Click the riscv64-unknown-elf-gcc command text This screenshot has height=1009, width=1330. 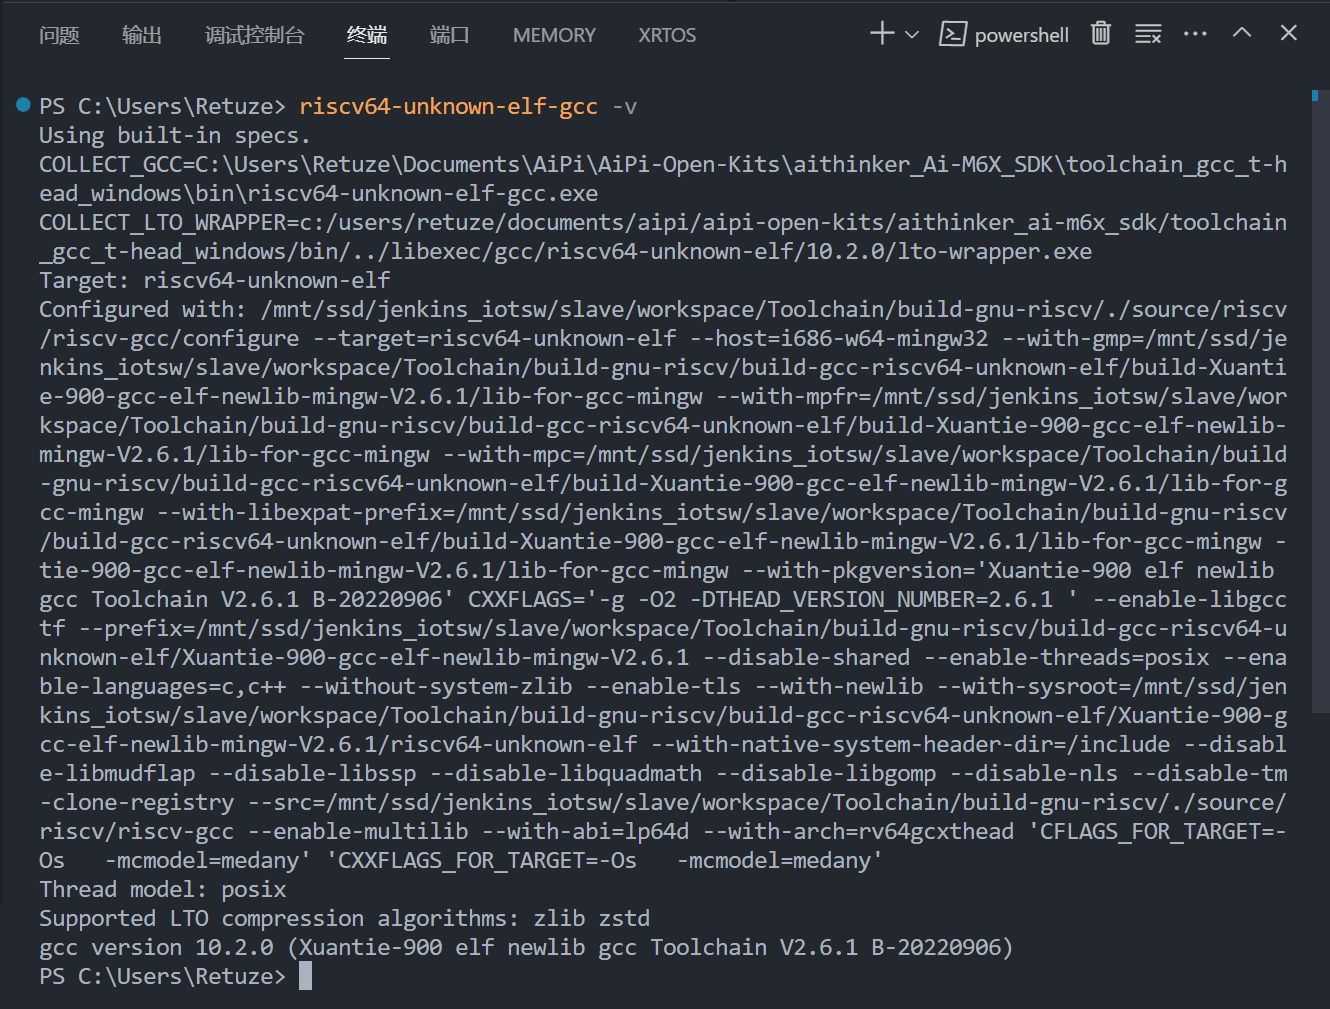point(448,107)
